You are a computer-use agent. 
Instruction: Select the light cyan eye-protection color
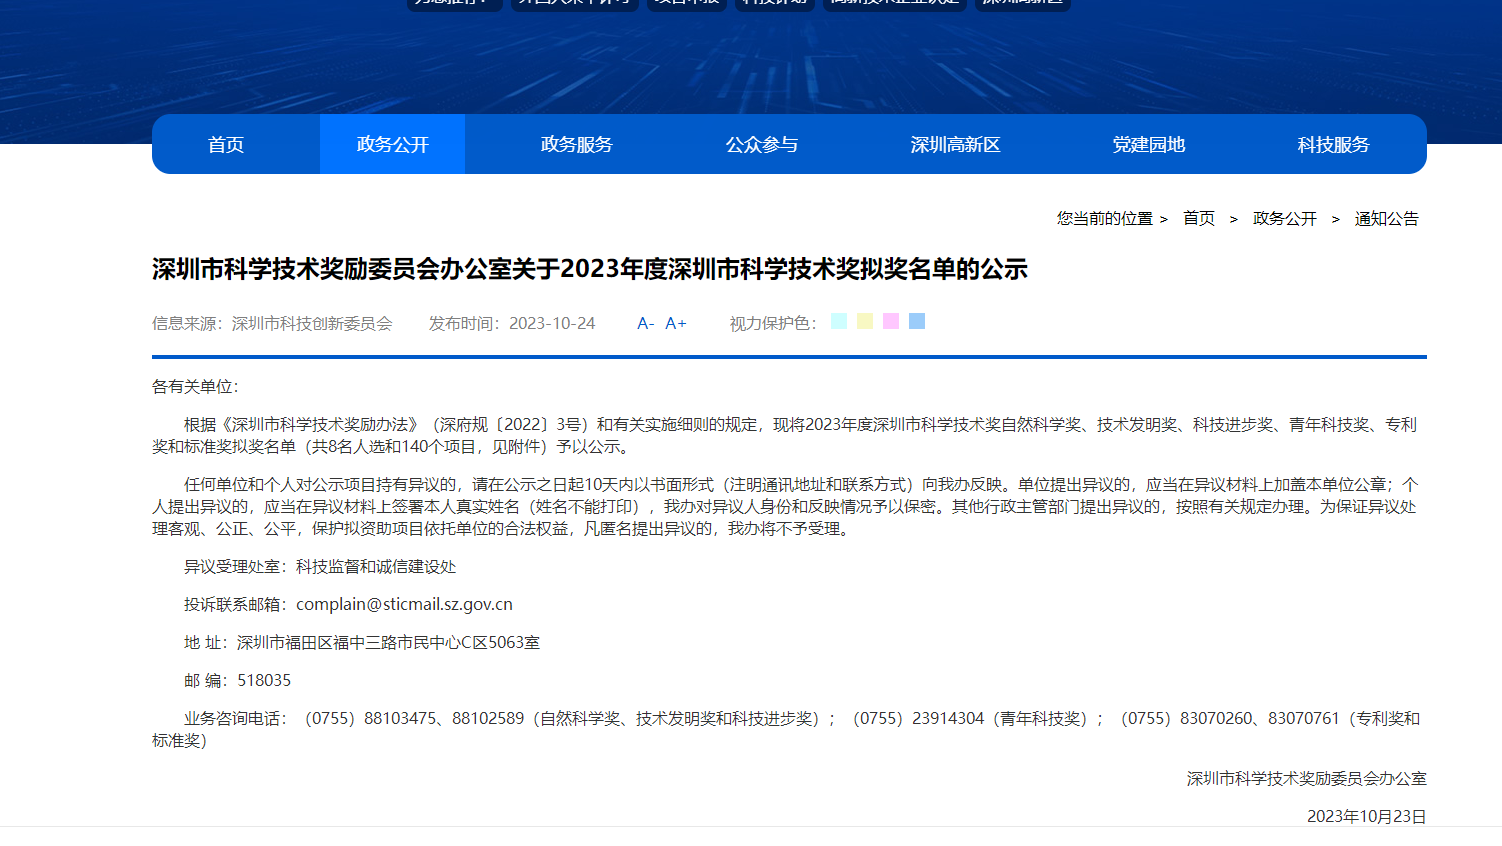click(x=839, y=321)
